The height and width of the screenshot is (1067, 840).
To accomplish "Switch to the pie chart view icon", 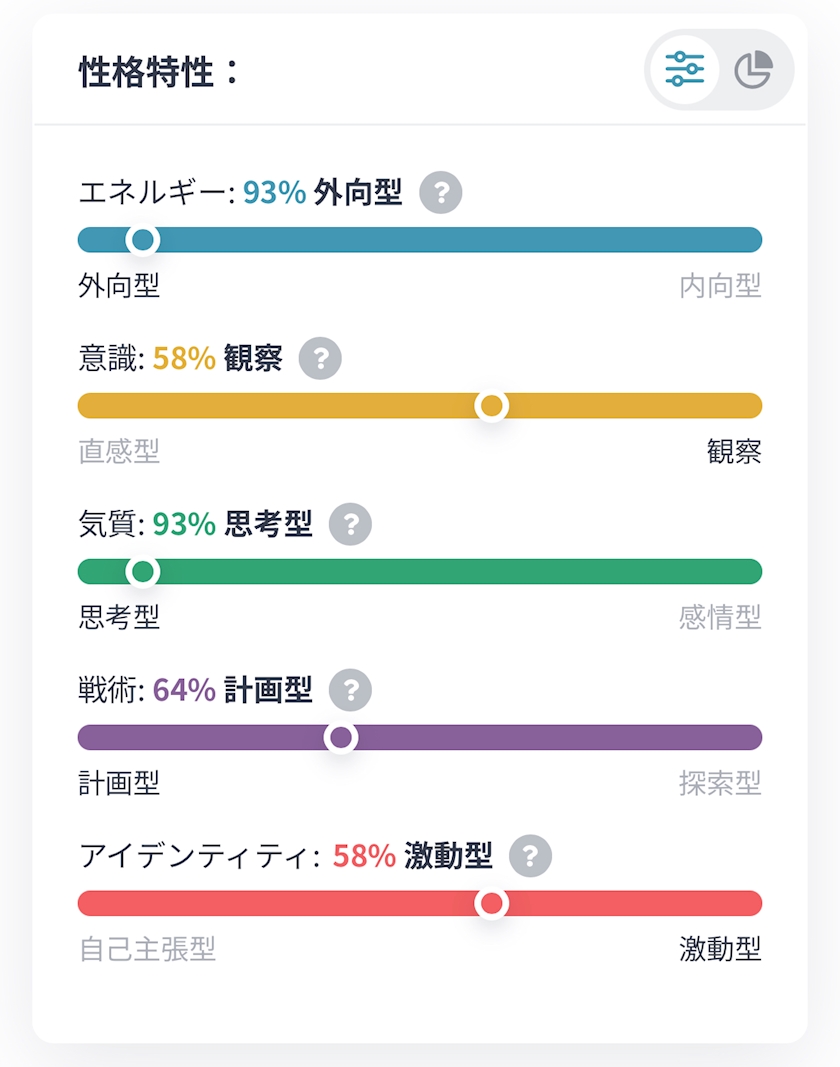I will point(754,69).
